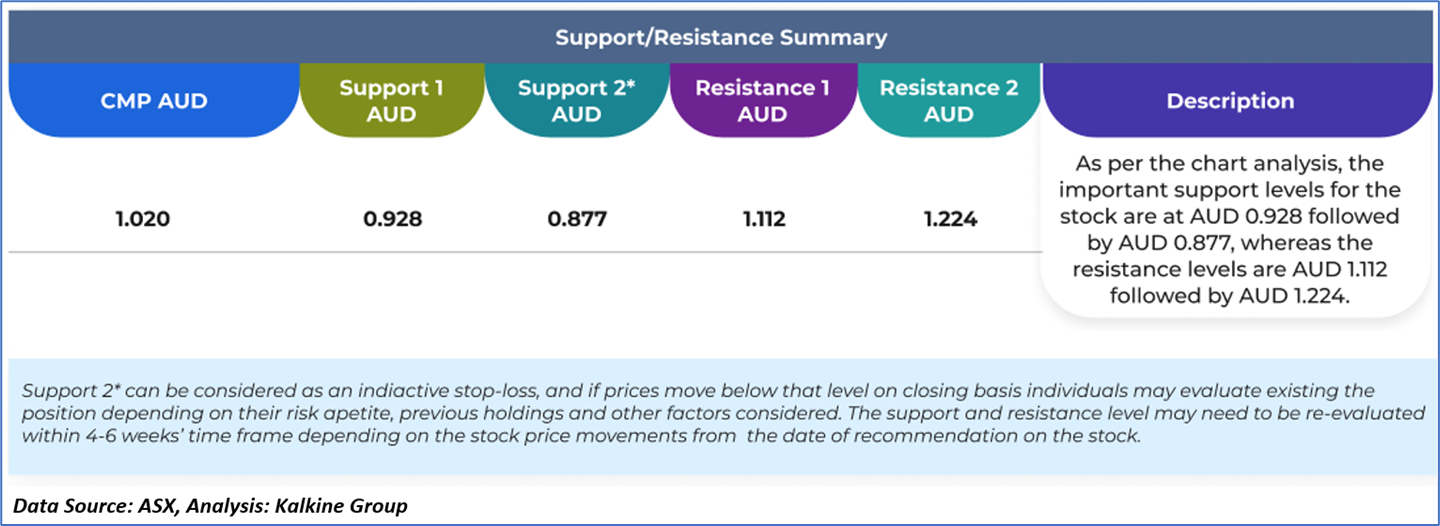Screen dimensions: 1440x526
Task: Select the Support 2* AUD header
Action: click(576, 101)
